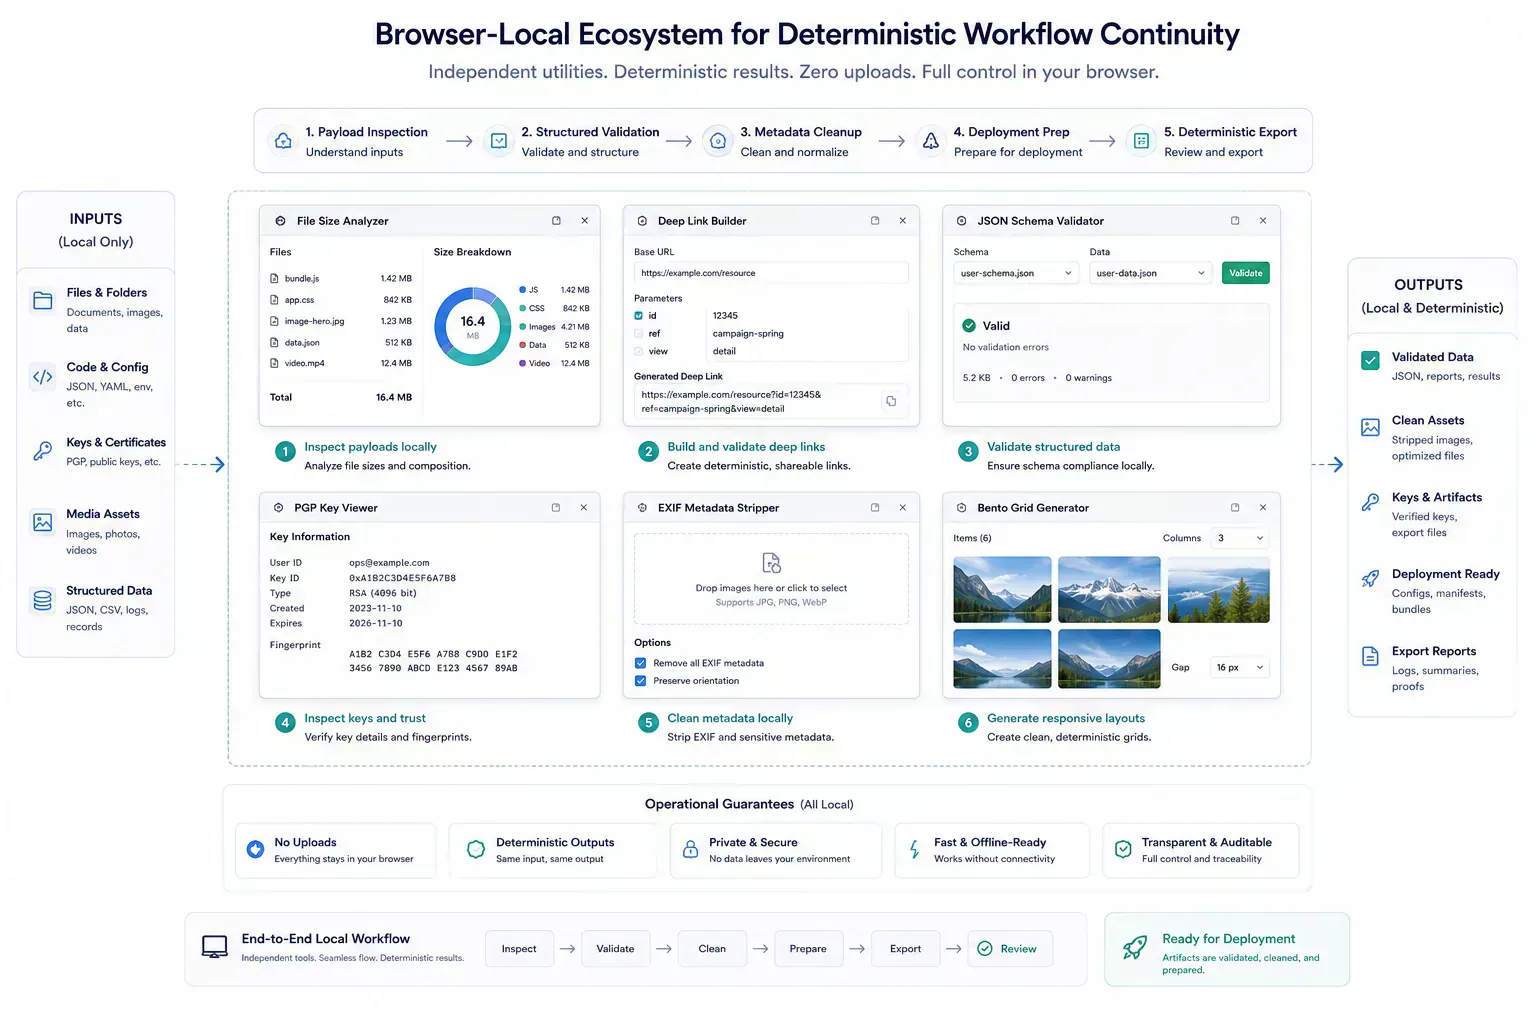This screenshot has height=1024, width=1536.
Task: Click the Inspect workflow step button
Action: (519, 949)
